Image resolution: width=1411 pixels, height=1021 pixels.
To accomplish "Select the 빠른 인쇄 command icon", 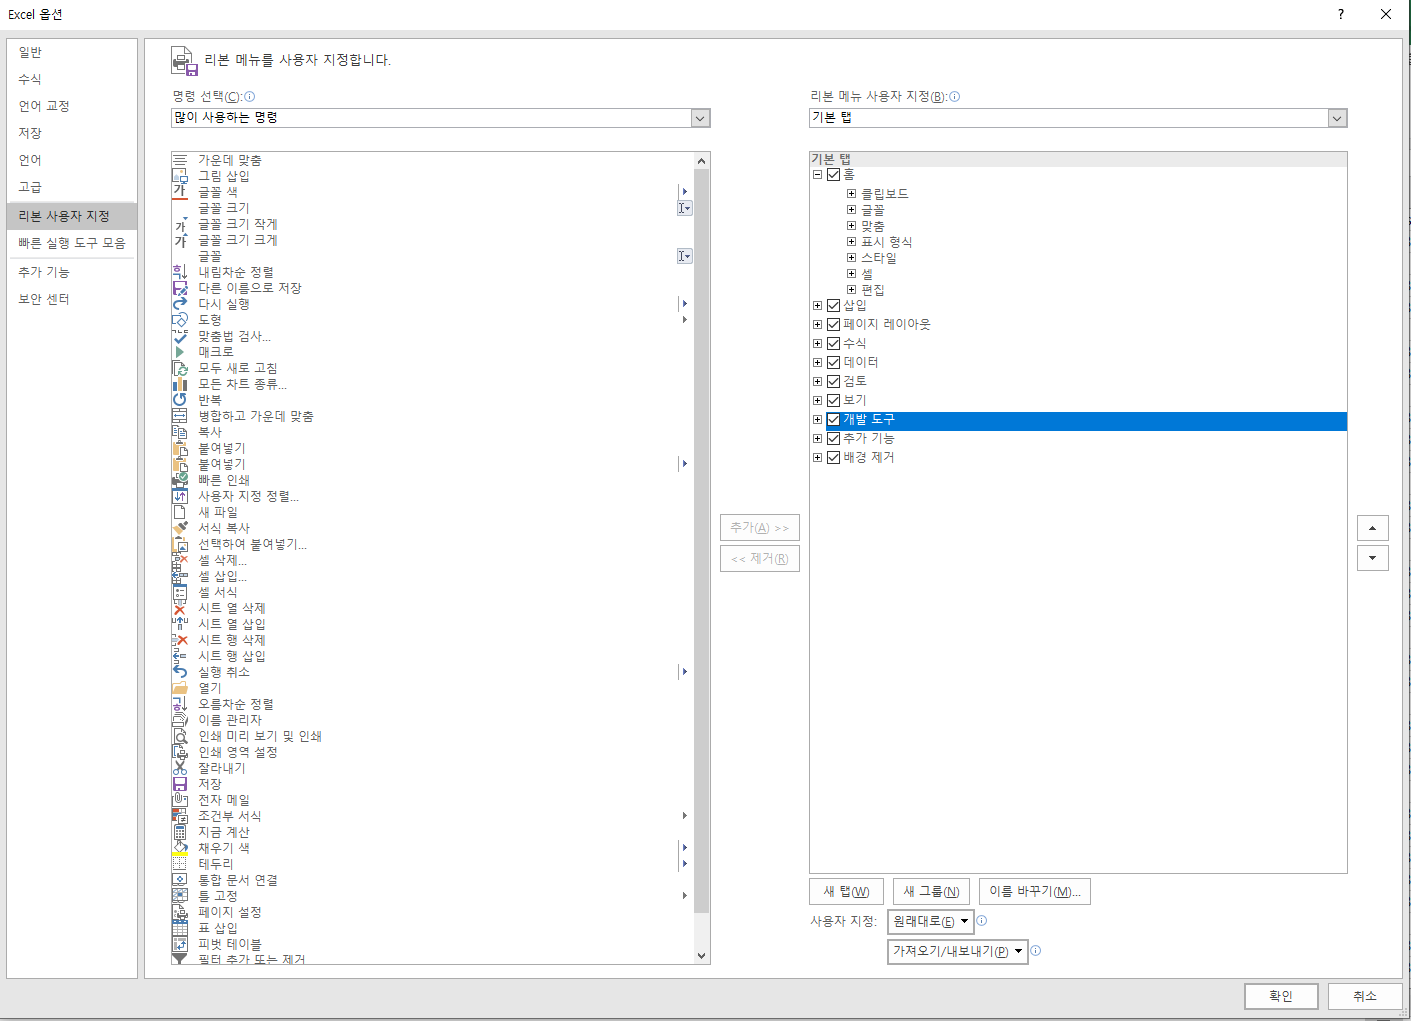I will [180, 480].
